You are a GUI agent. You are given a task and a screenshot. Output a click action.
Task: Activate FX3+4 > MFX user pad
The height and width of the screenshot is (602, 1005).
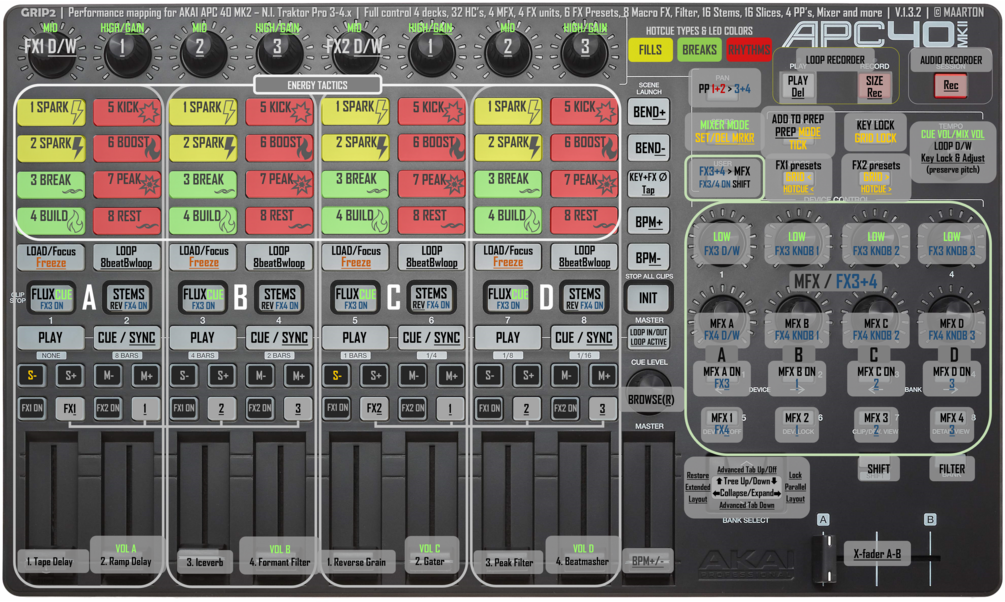724,176
